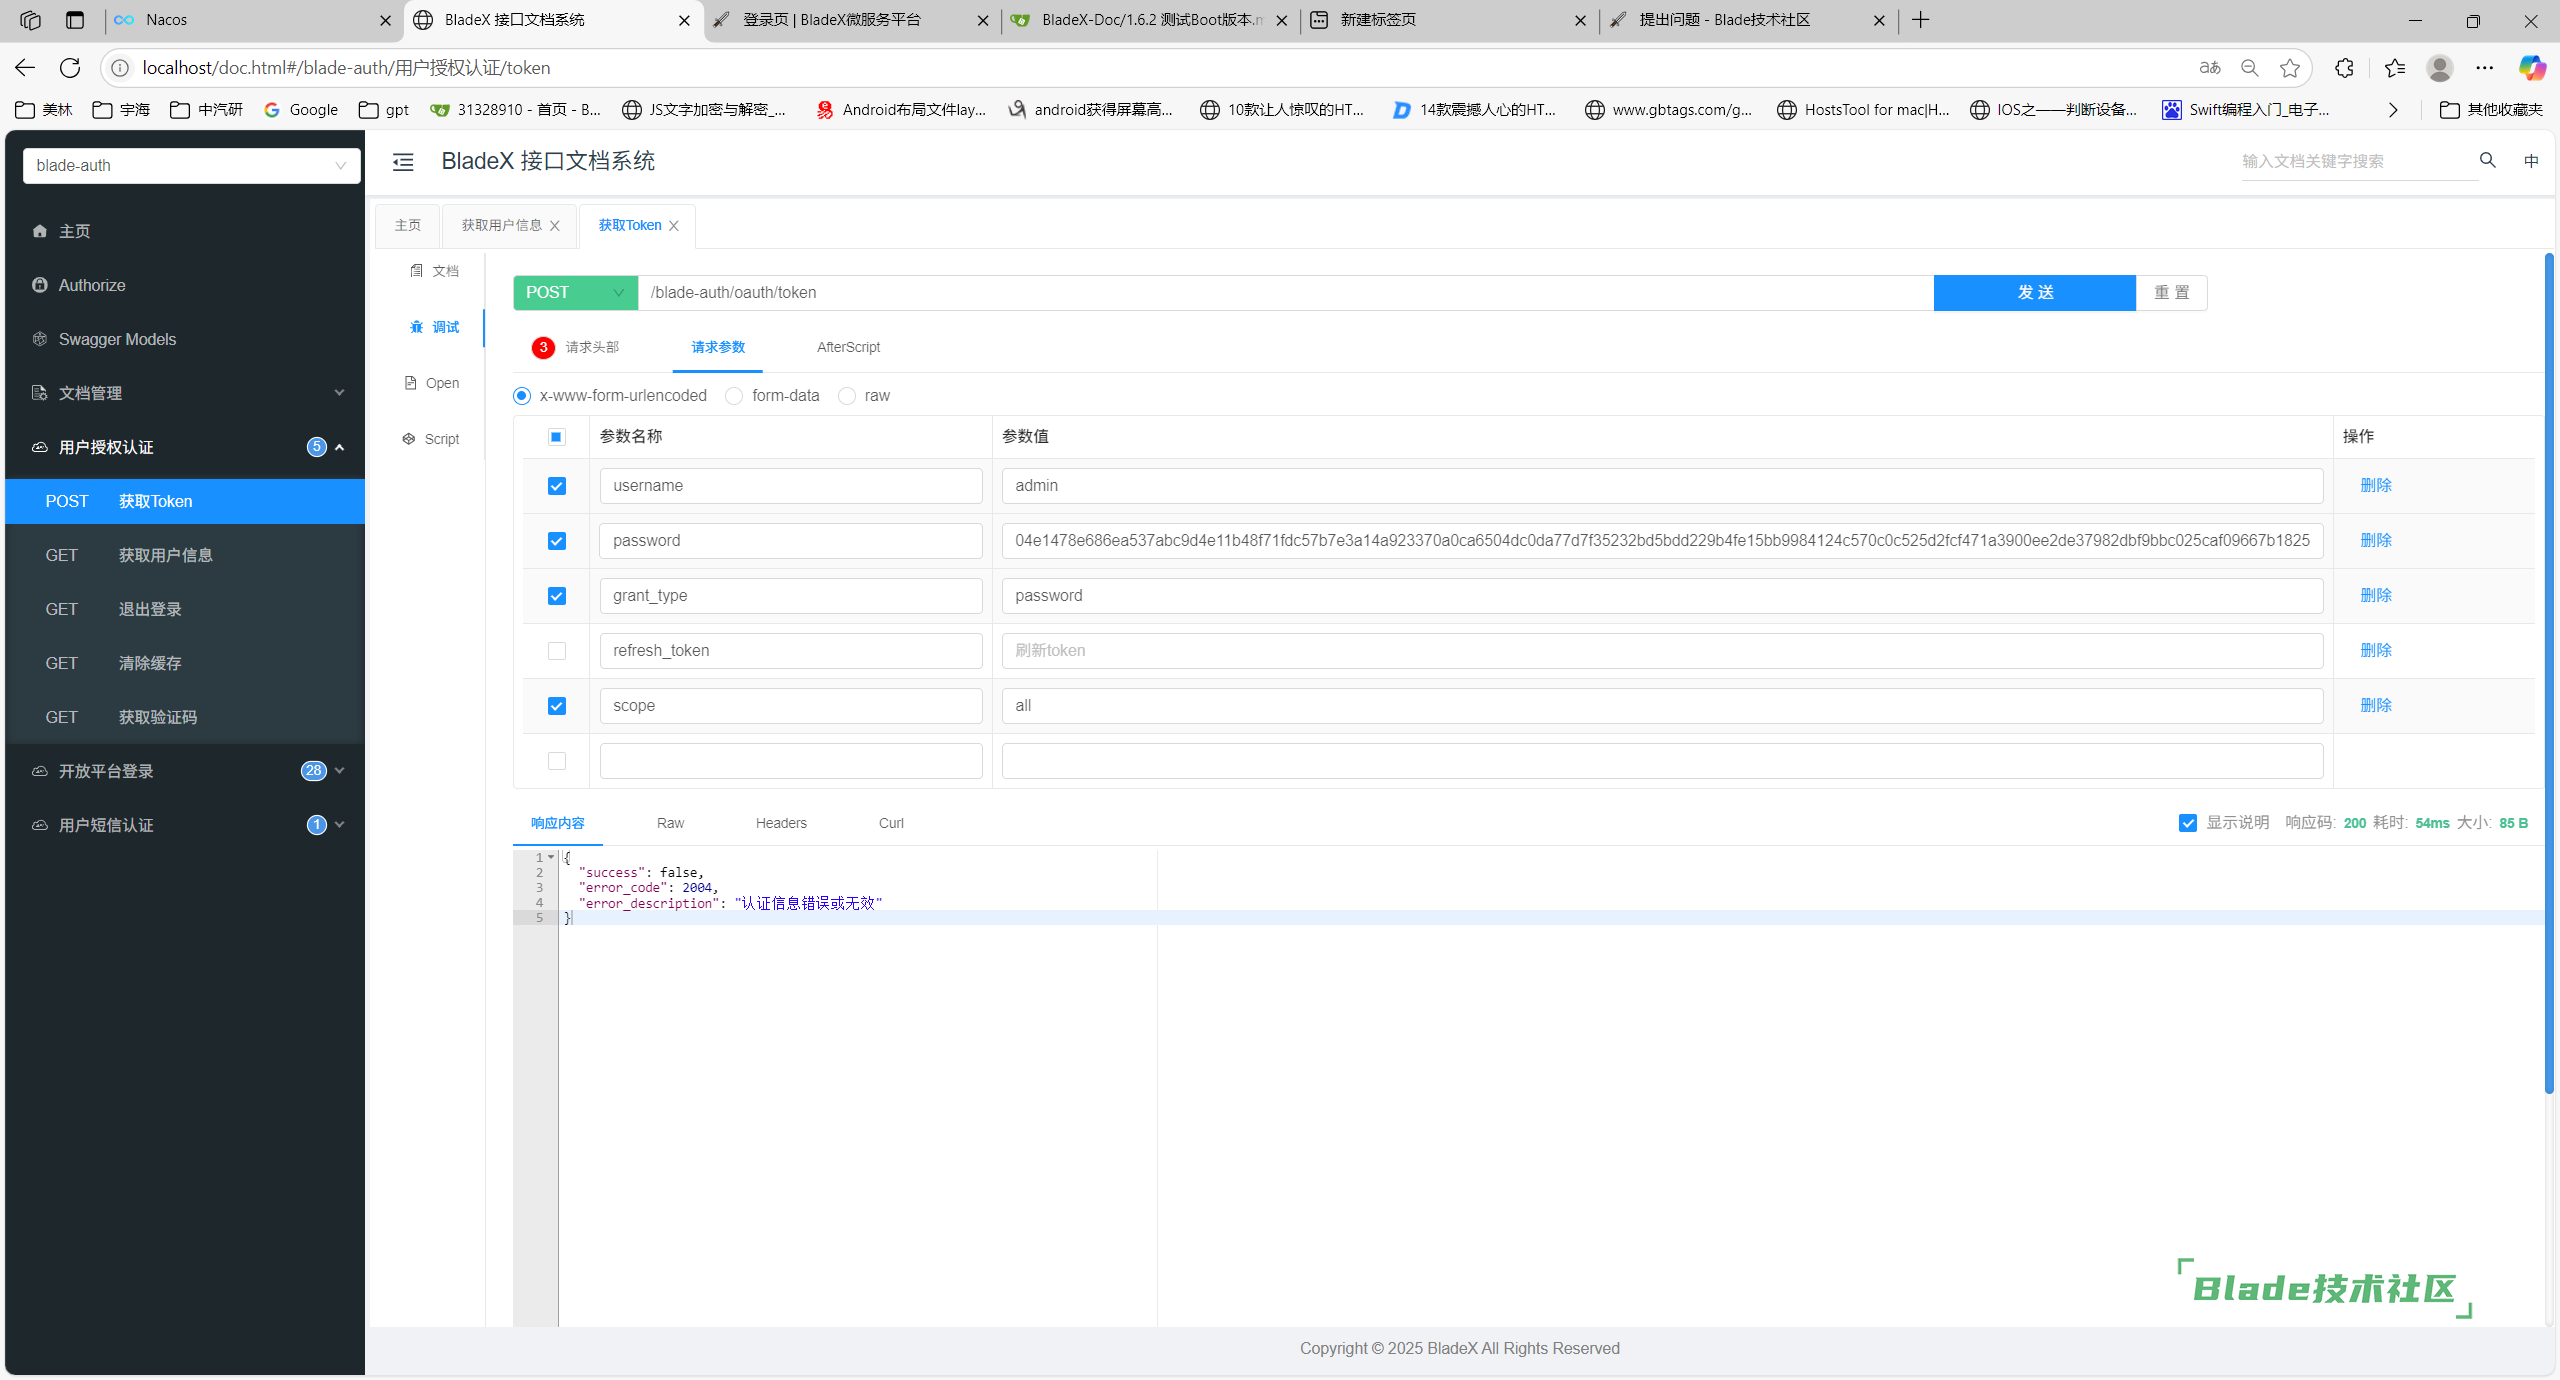The height and width of the screenshot is (1380, 2560).
Task: Close the 获取用户信息 tab
Action: click(x=555, y=226)
